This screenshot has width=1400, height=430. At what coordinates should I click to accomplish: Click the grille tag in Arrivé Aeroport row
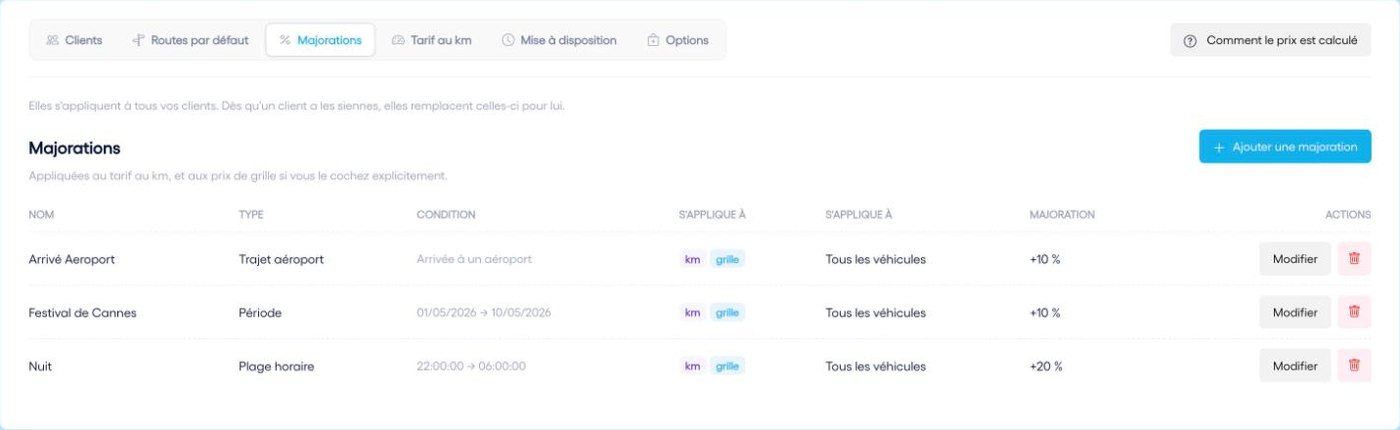pyautogui.click(x=727, y=259)
